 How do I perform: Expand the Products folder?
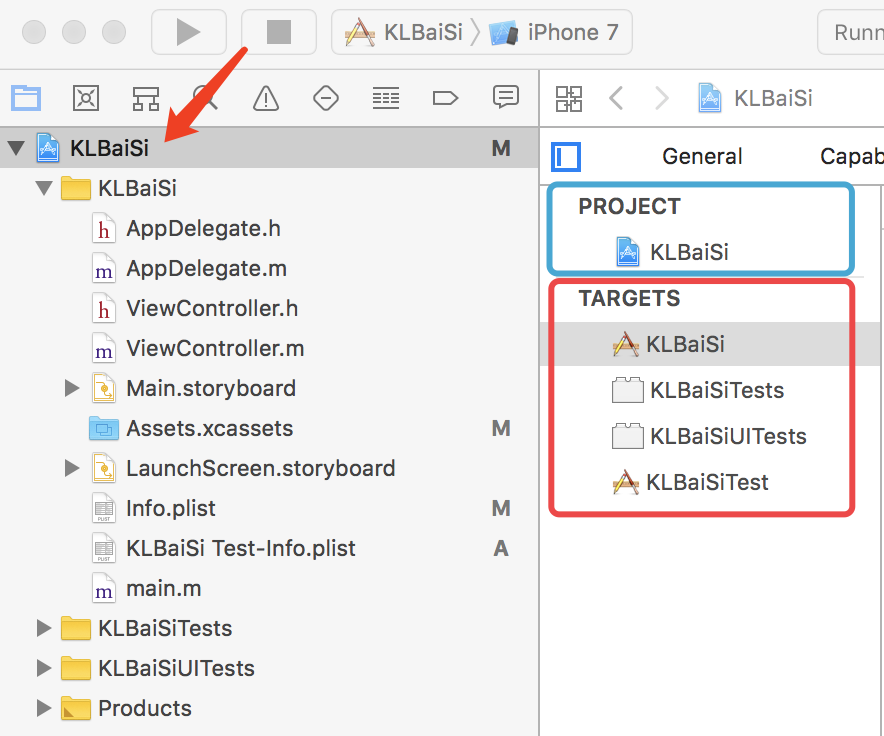[43, 708]
